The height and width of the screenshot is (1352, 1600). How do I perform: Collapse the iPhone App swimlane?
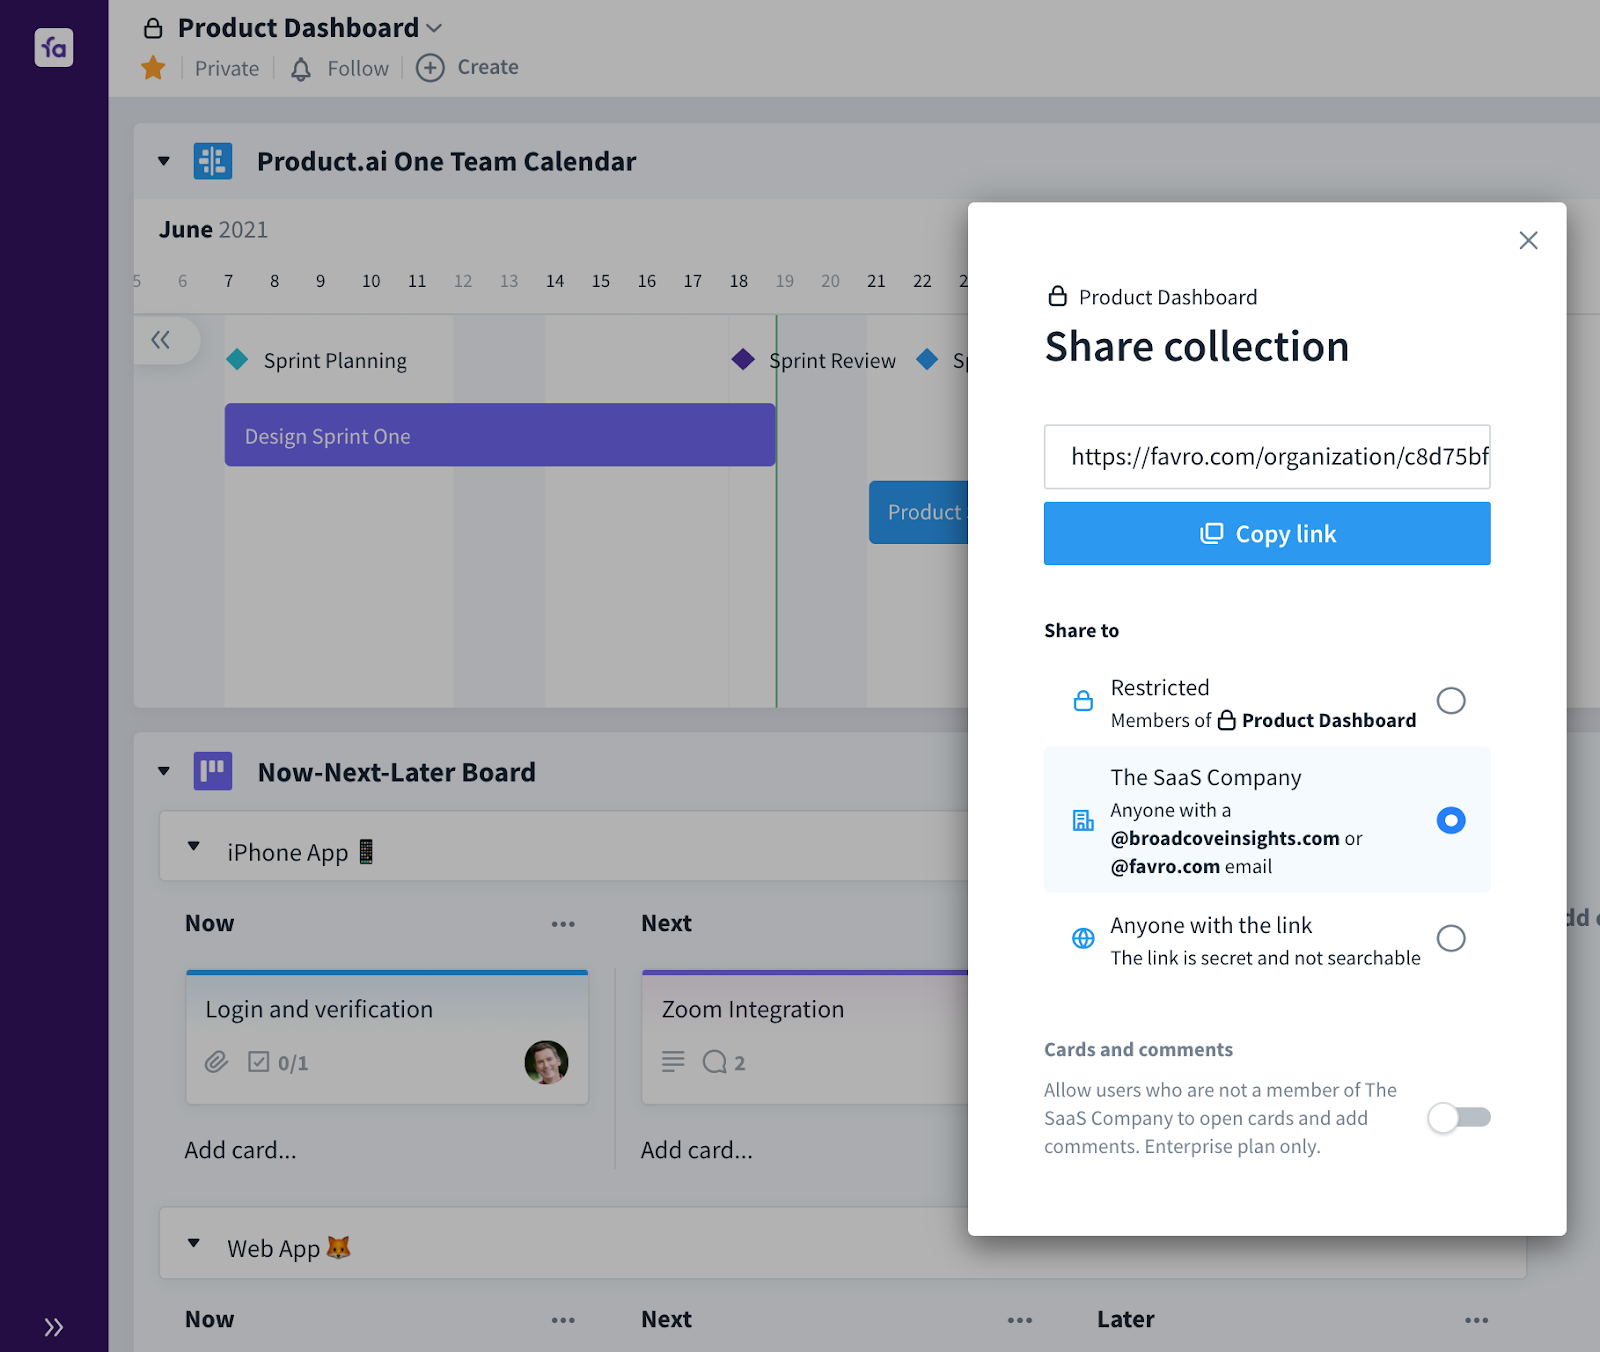click(x=194, y=847)
